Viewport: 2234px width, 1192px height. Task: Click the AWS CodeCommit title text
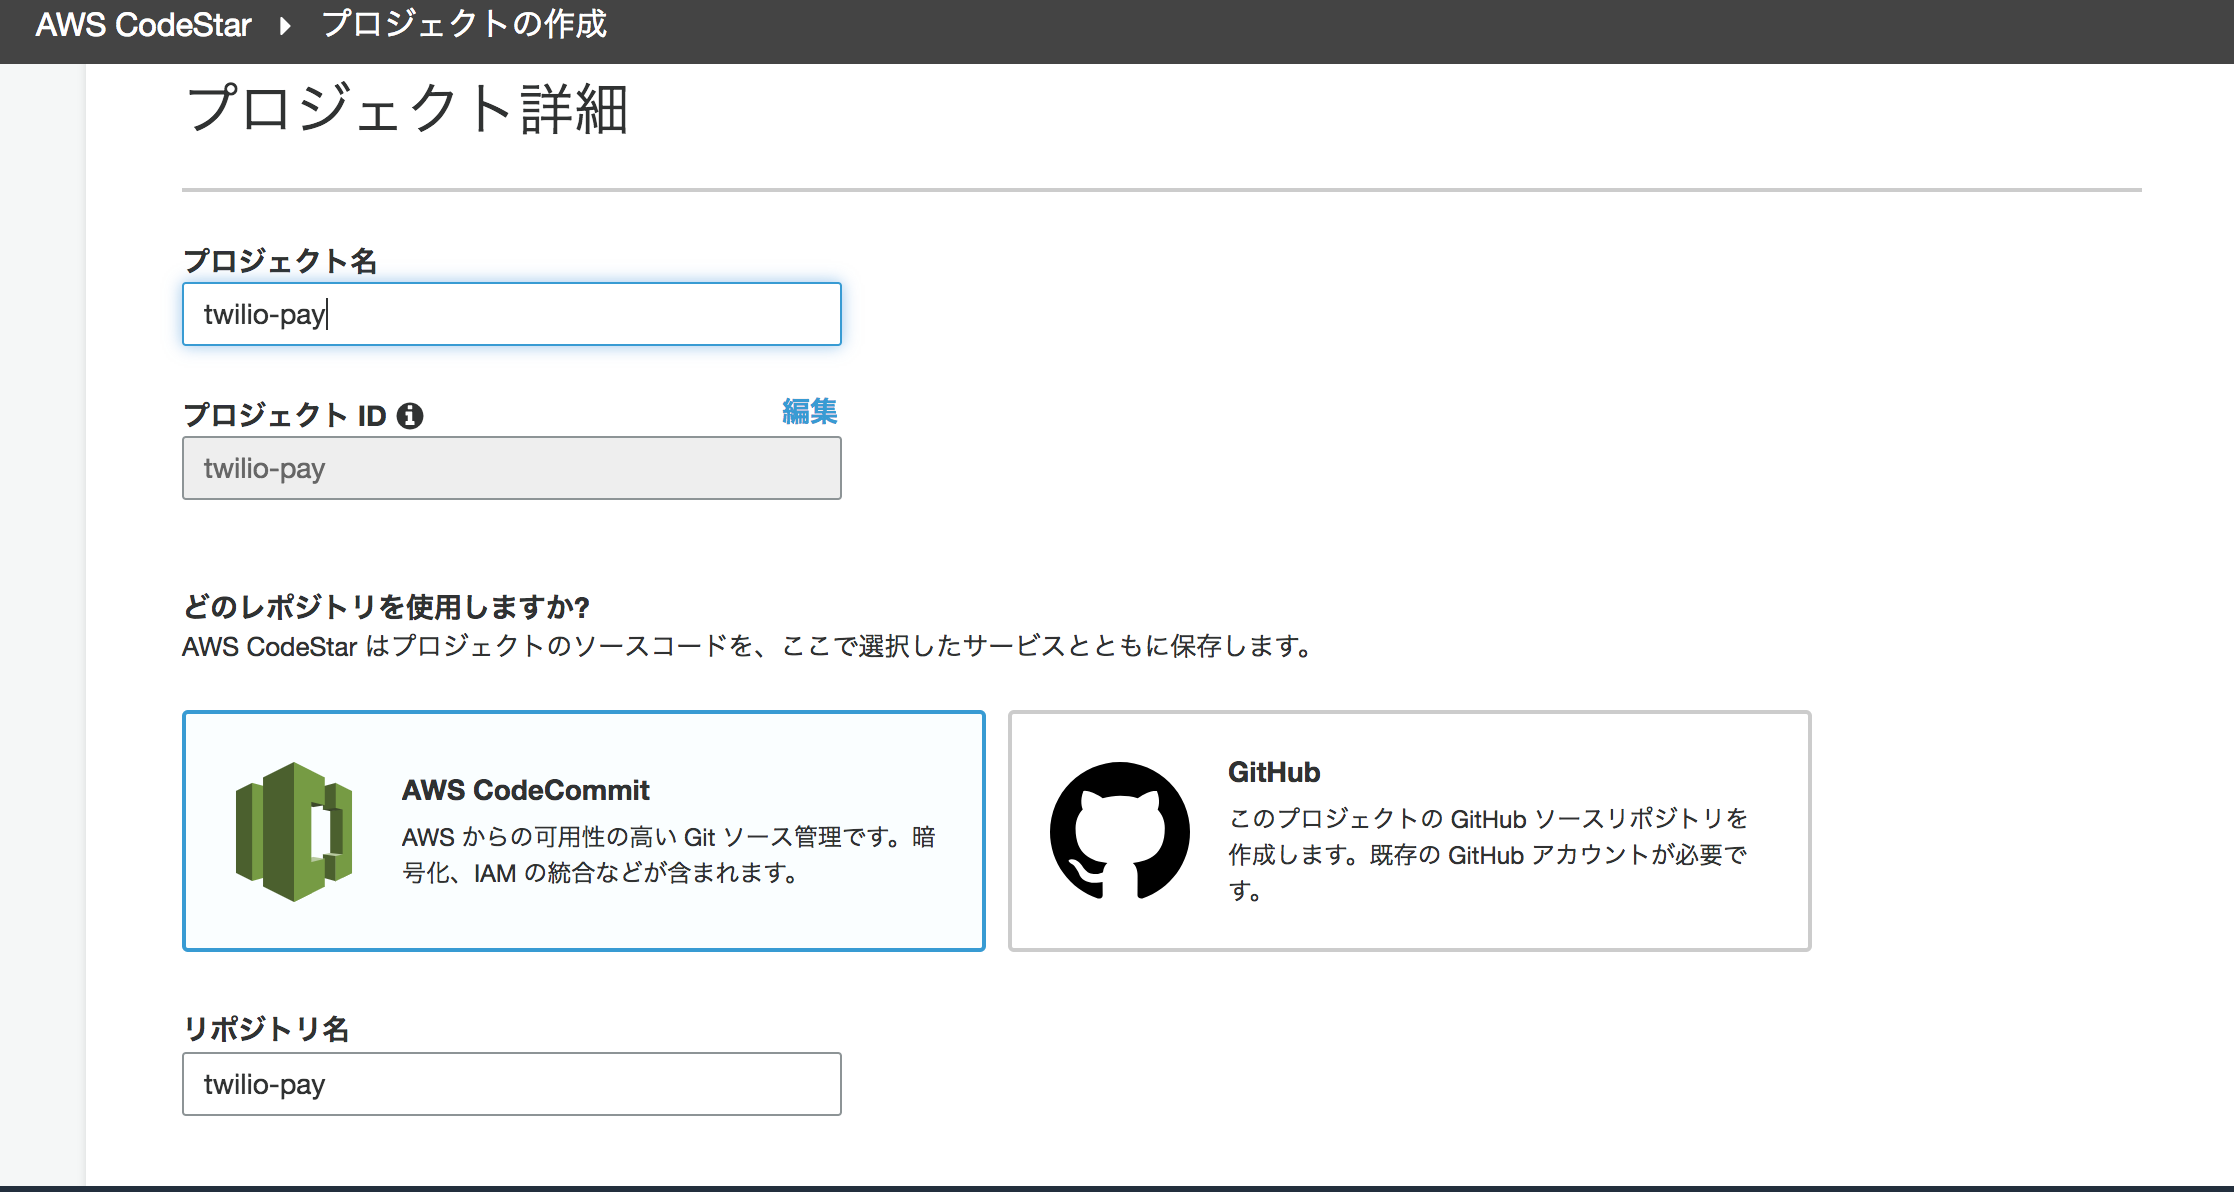click(x=526, y=790)
